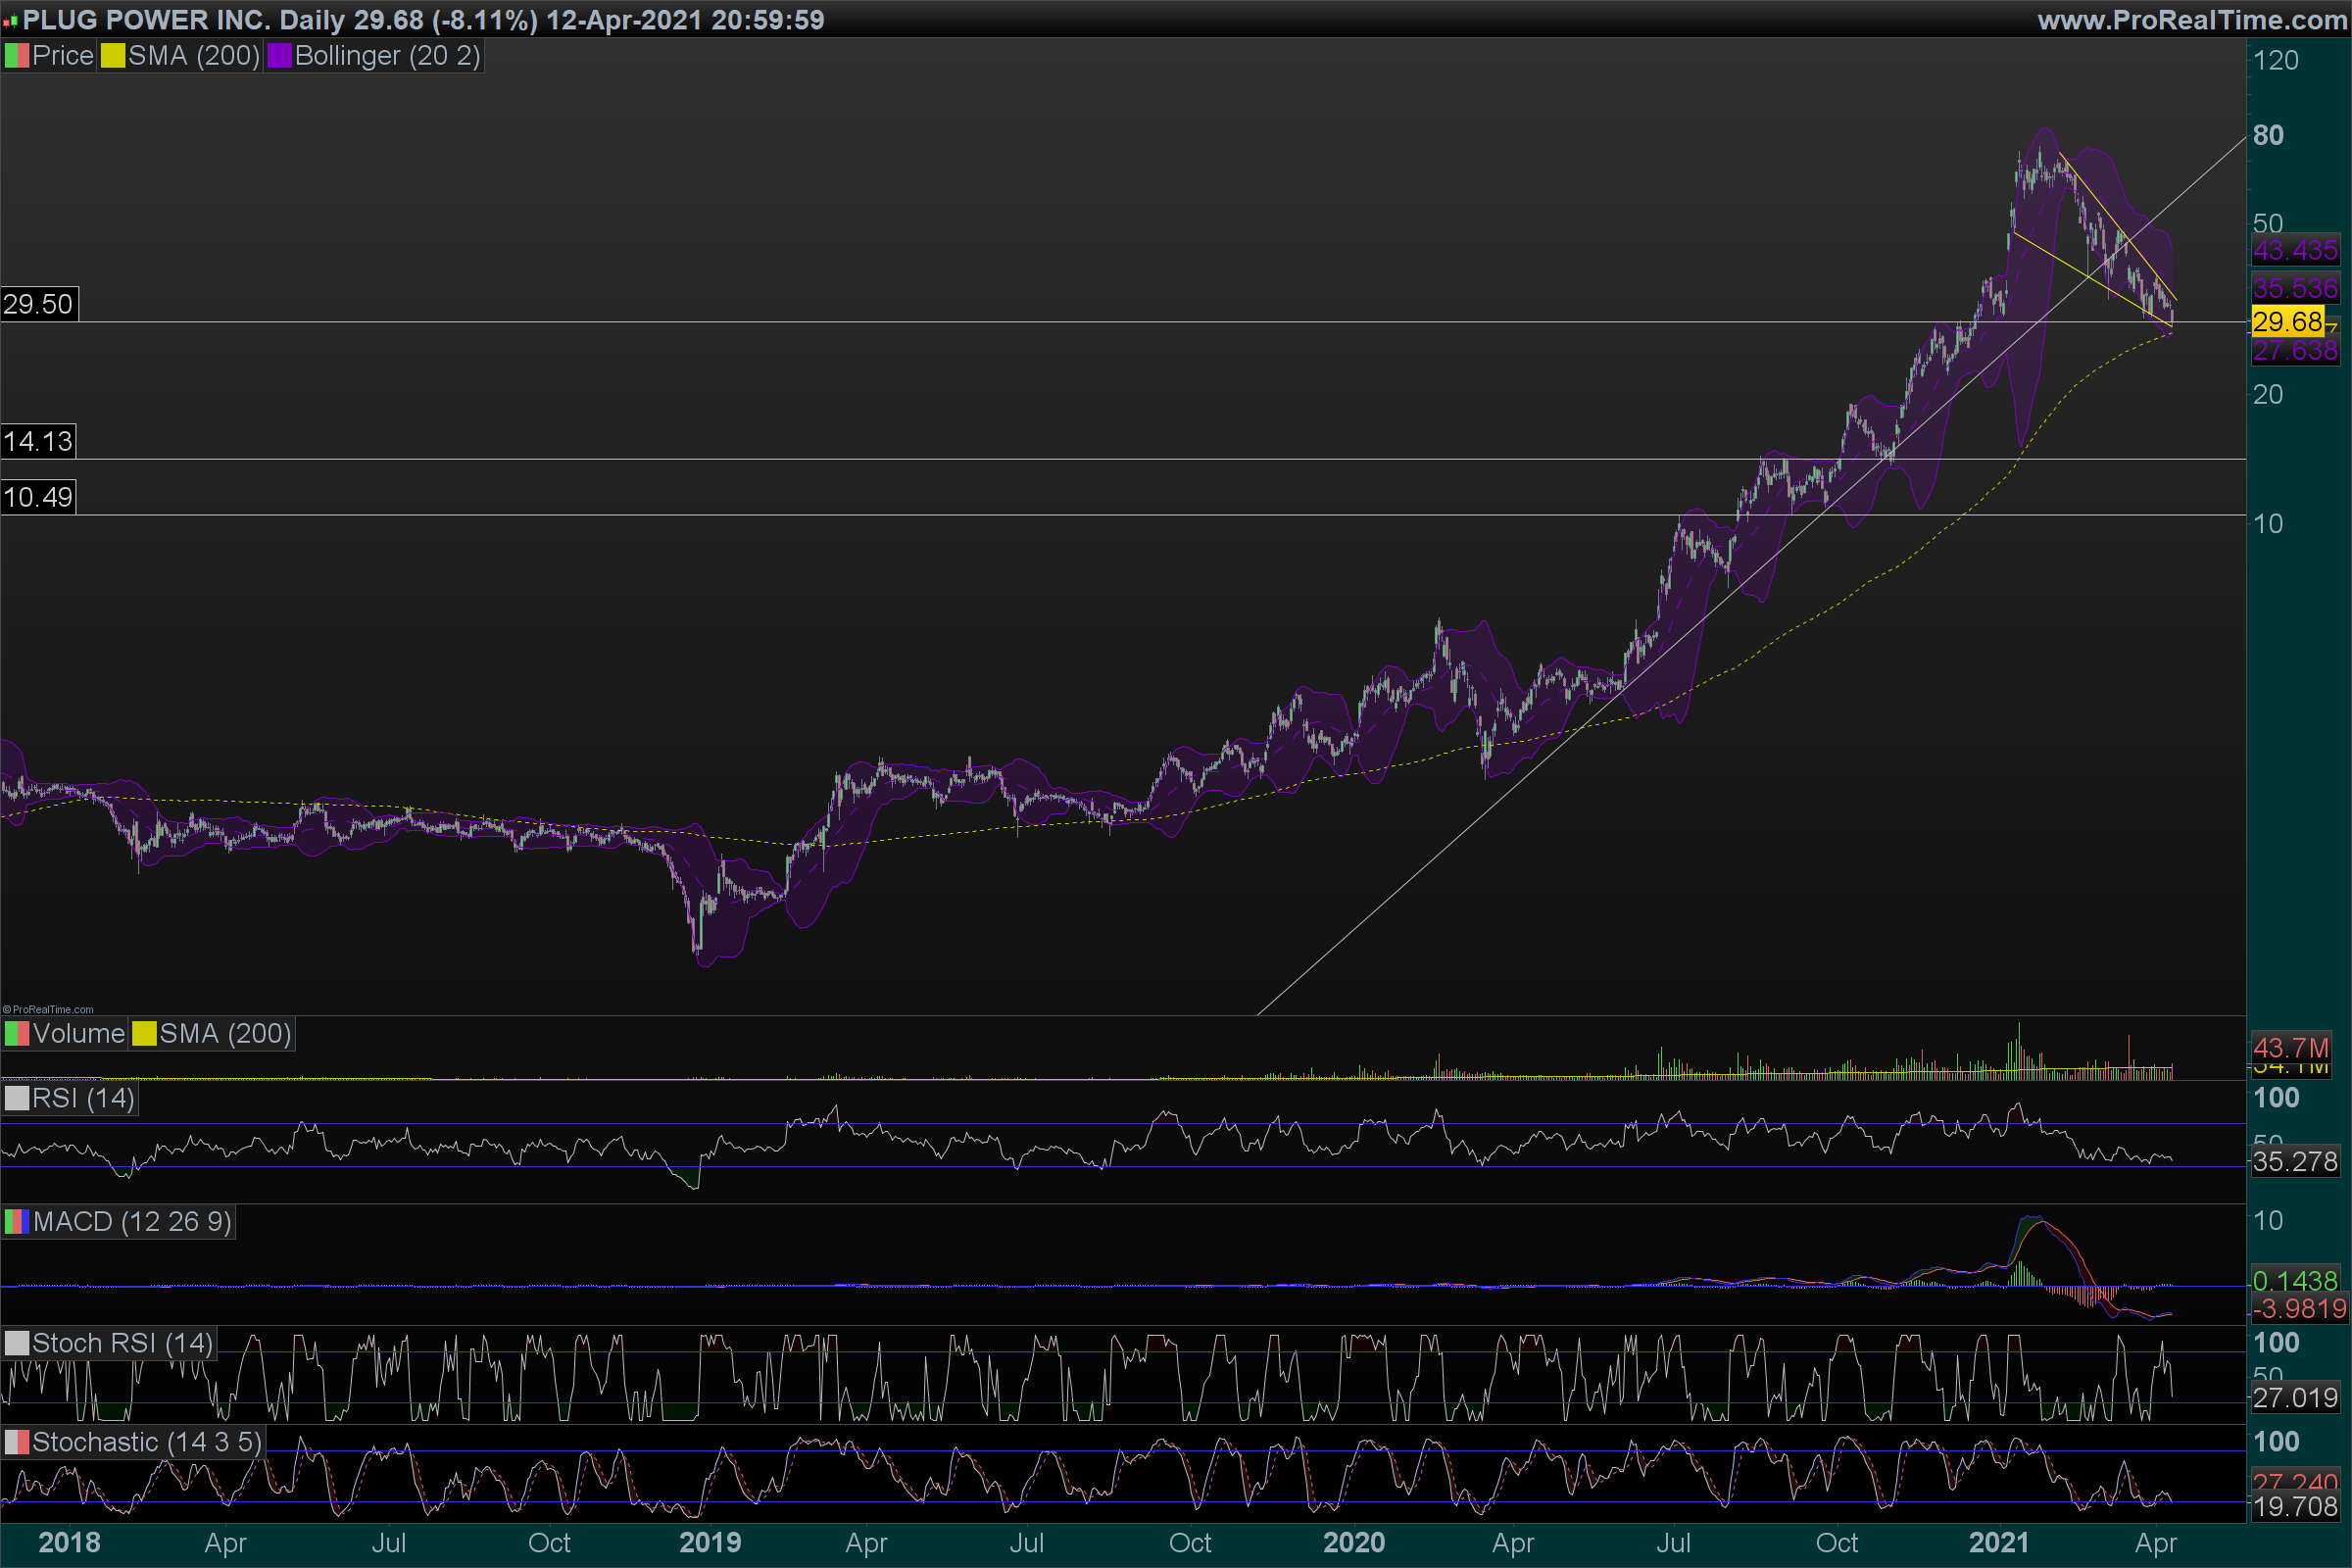Viewport: 2352px width, 1568px height.
Task: Click the Stochastic (14 3 5) legend icon
Action: [17, 1442]
